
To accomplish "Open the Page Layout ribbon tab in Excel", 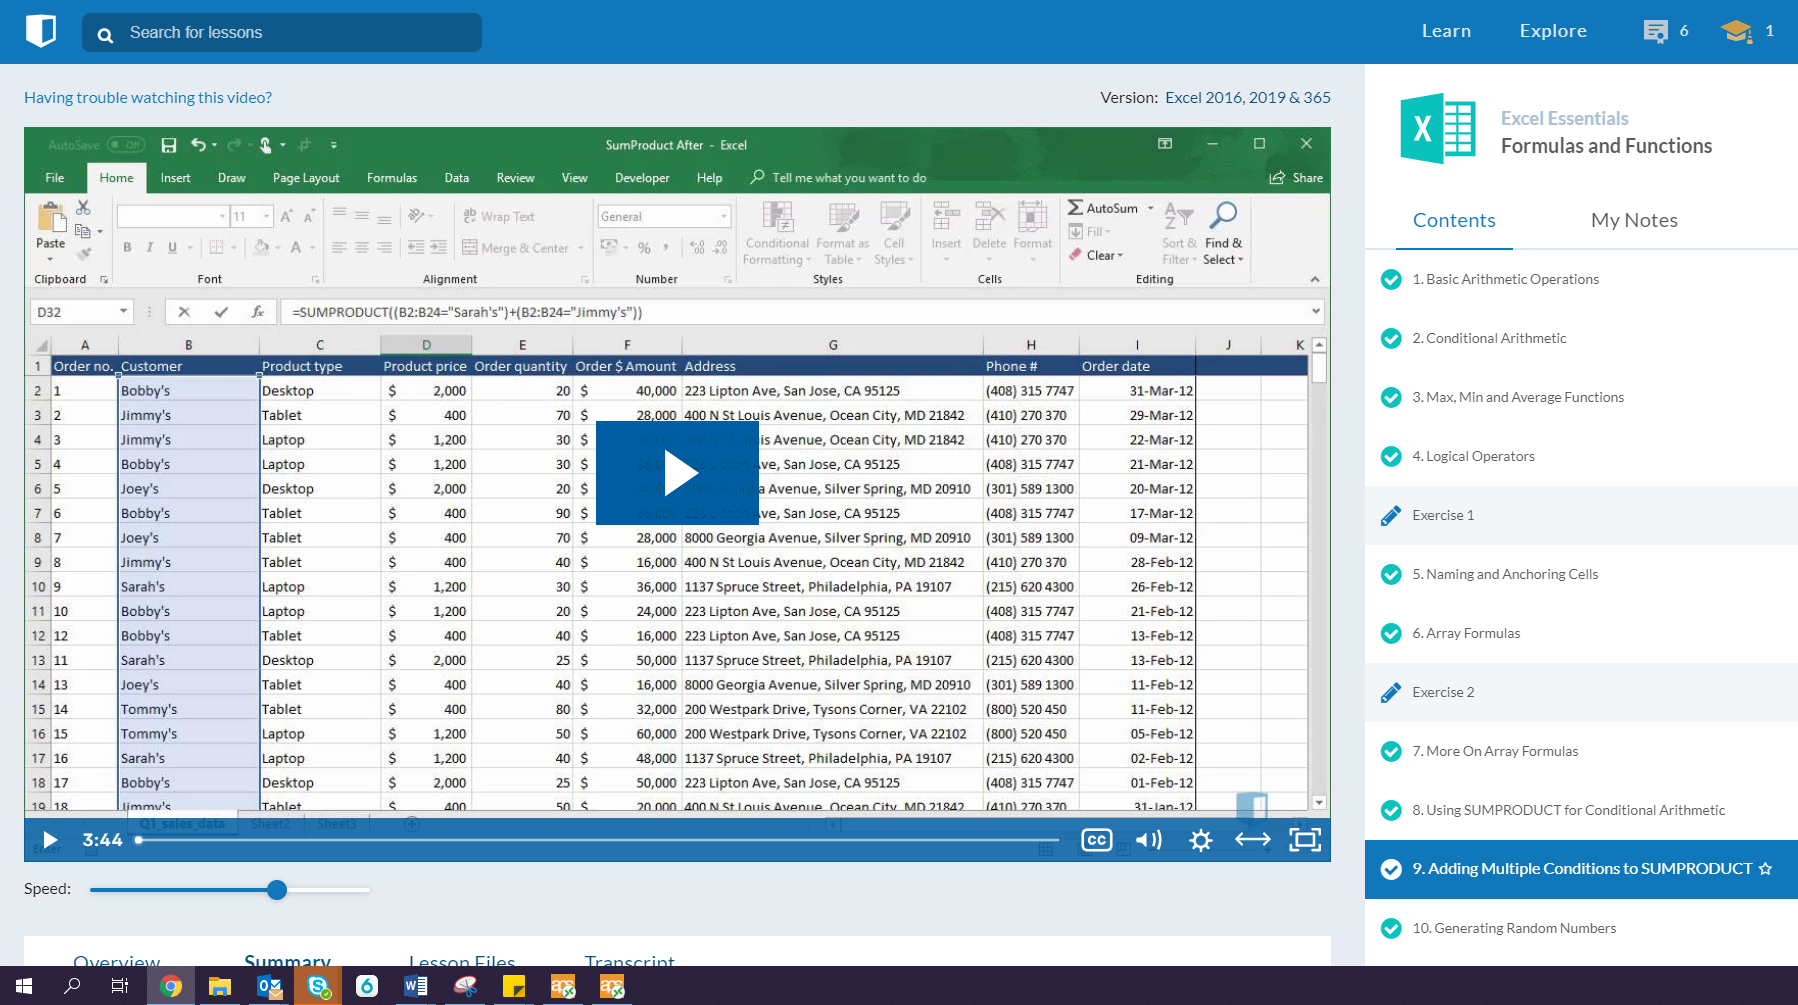I will (x=306, y=178).
